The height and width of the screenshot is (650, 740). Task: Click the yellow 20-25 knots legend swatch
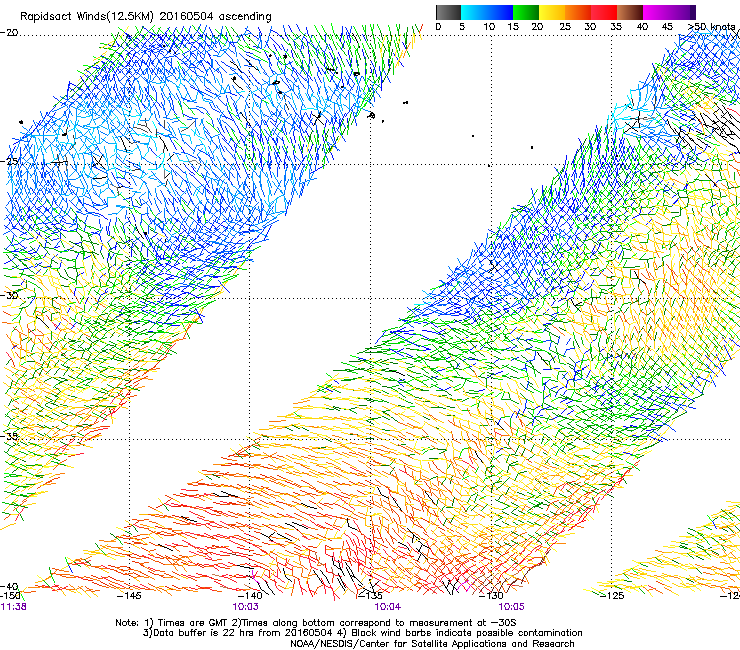(x=552, y=12)
